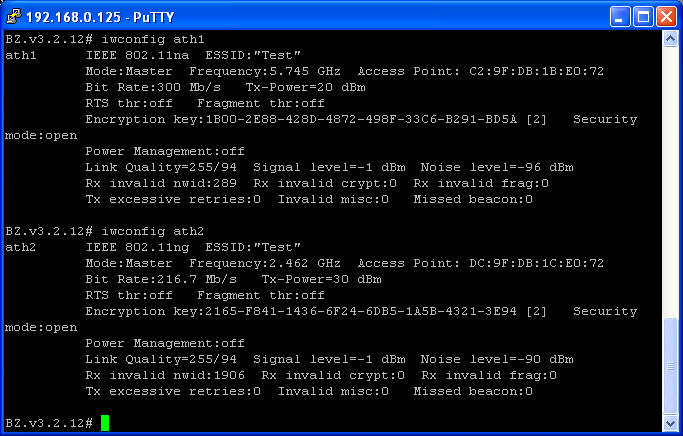683x436 pixels.
Task: Click the 192.168.0.125 - PuTTY title bar
Action: 300,15
